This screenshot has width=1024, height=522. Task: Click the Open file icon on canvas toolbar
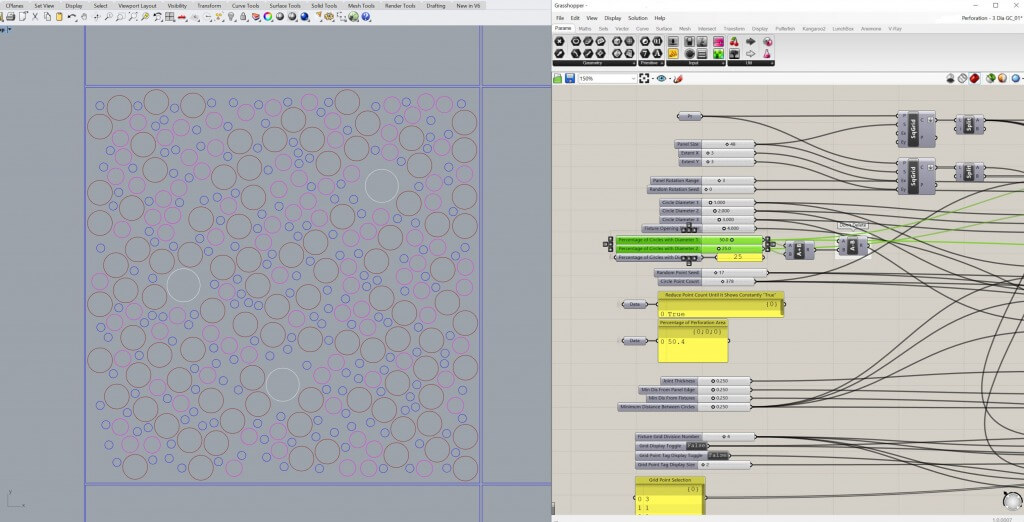click(558, 78)
